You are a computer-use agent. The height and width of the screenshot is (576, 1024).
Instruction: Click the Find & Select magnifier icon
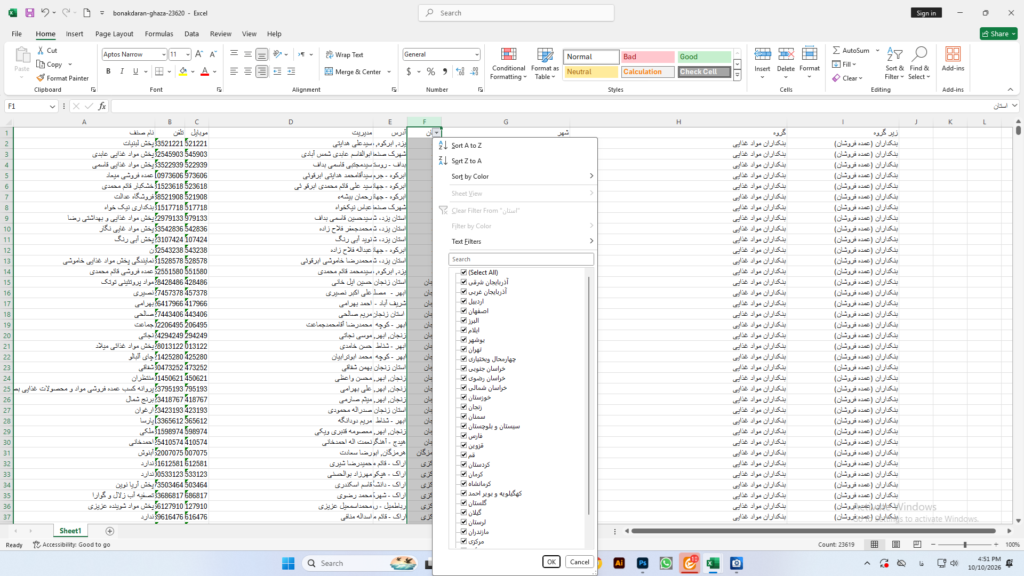pos(920,54)
